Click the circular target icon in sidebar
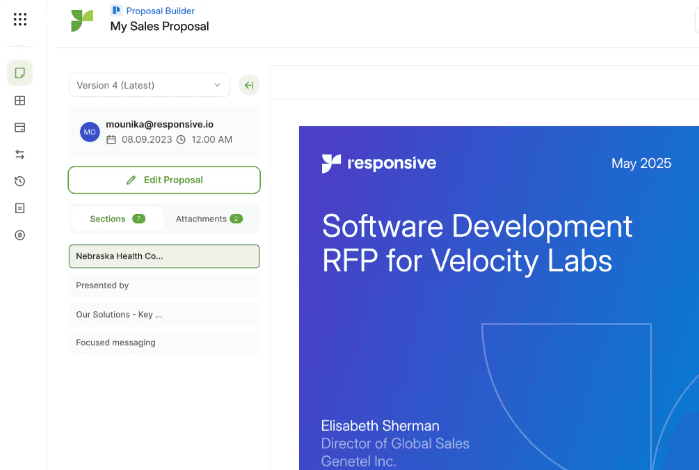 [20, 235]
